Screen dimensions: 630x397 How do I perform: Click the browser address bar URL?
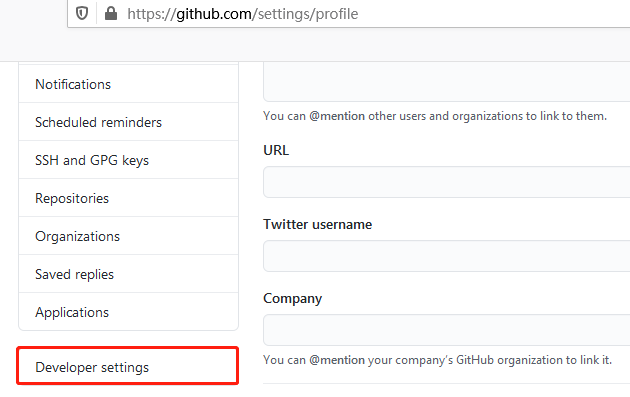pos(242,14)
